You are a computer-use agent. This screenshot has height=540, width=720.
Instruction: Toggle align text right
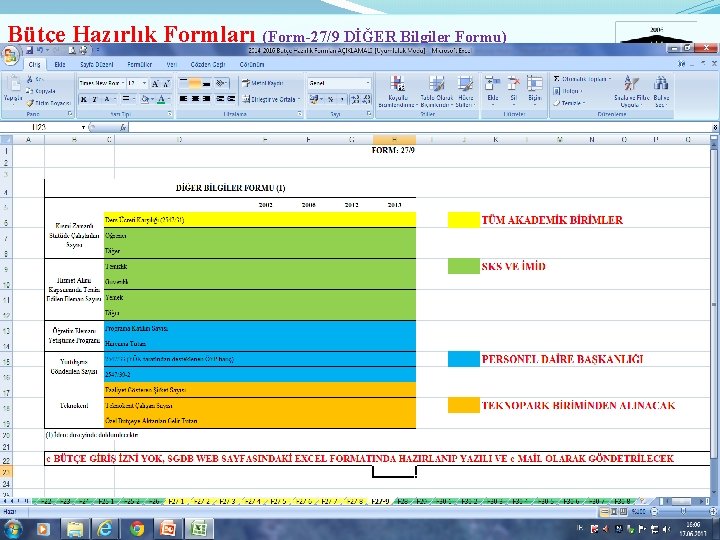[x=206, y=99]
